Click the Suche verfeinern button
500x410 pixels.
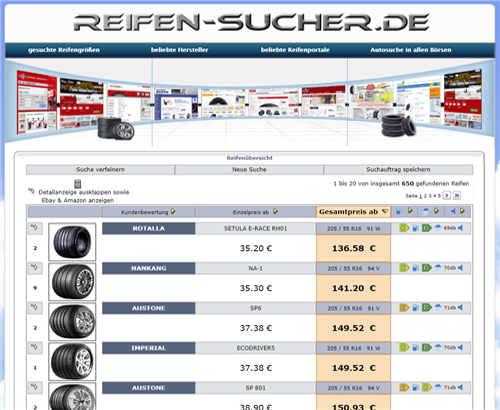coord(100,170)
